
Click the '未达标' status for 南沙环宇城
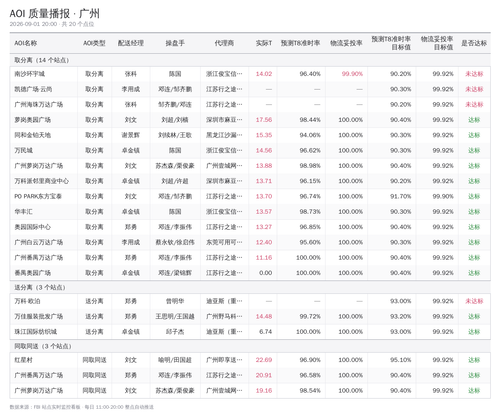tap(474, 74)
